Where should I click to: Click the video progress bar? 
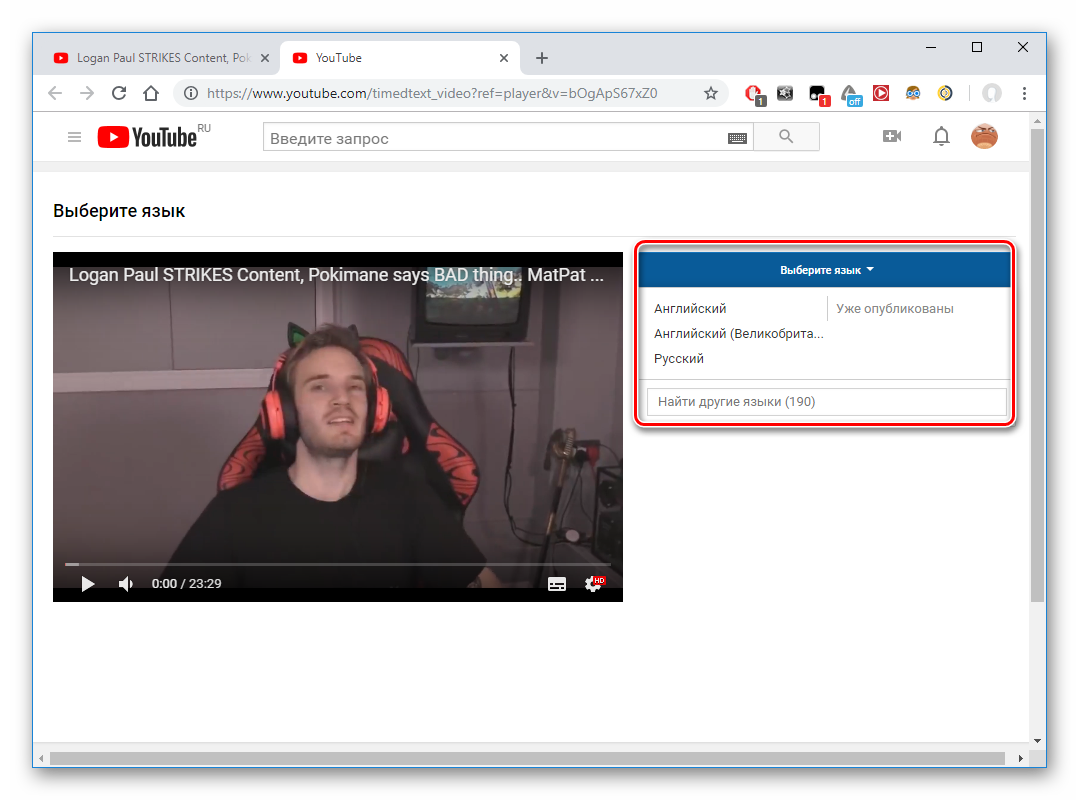pos(338,565)
